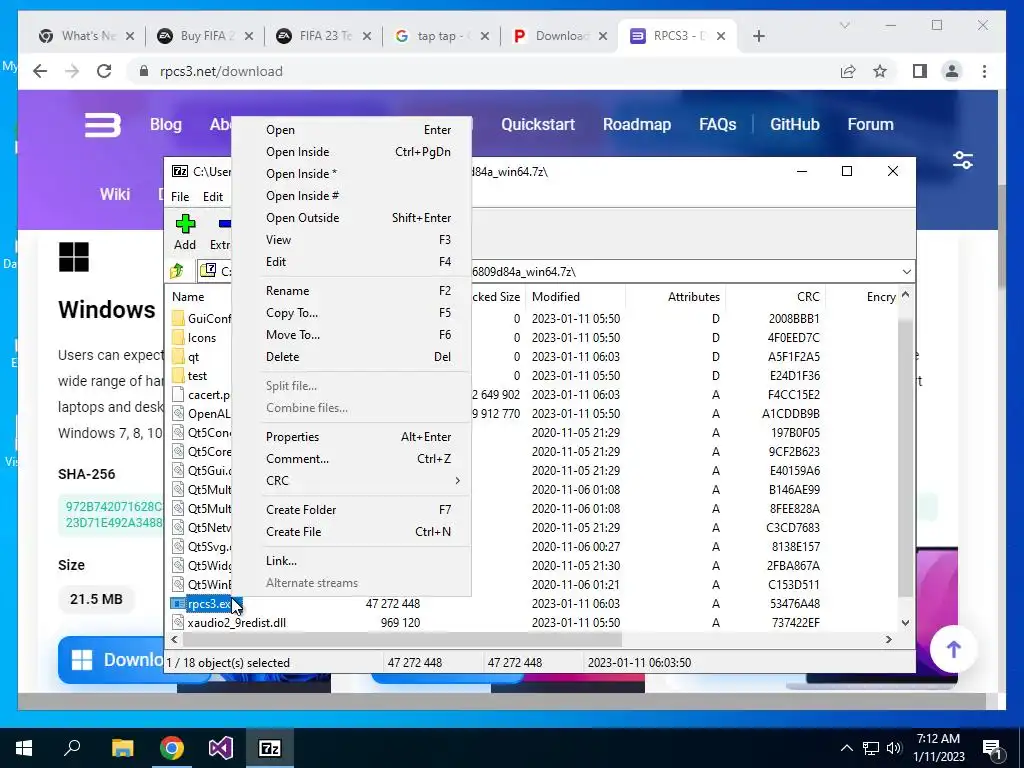Screen dimensions: 1024x768
Task: Open taskbar search icon
Action: [72, 747]
